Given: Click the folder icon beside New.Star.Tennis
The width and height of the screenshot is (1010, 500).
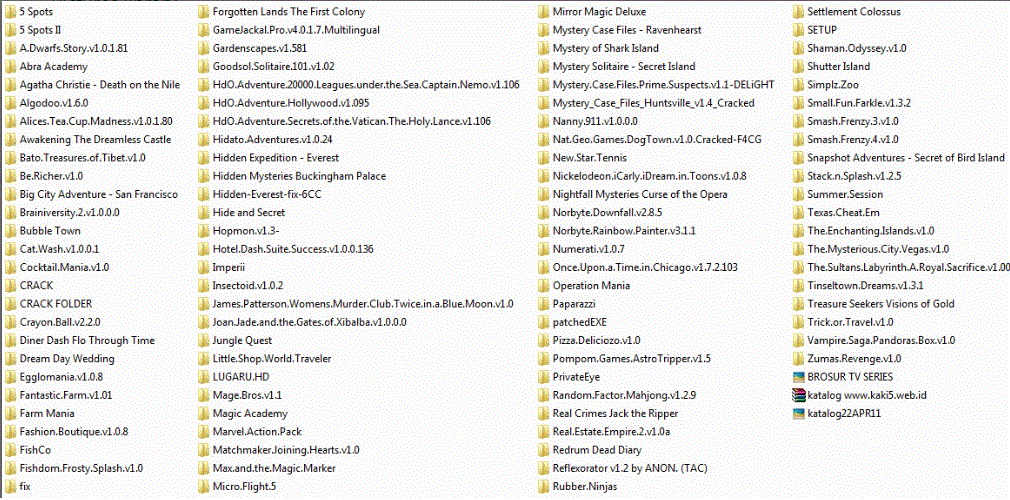Looking at the screenshot, I should 543,158.
